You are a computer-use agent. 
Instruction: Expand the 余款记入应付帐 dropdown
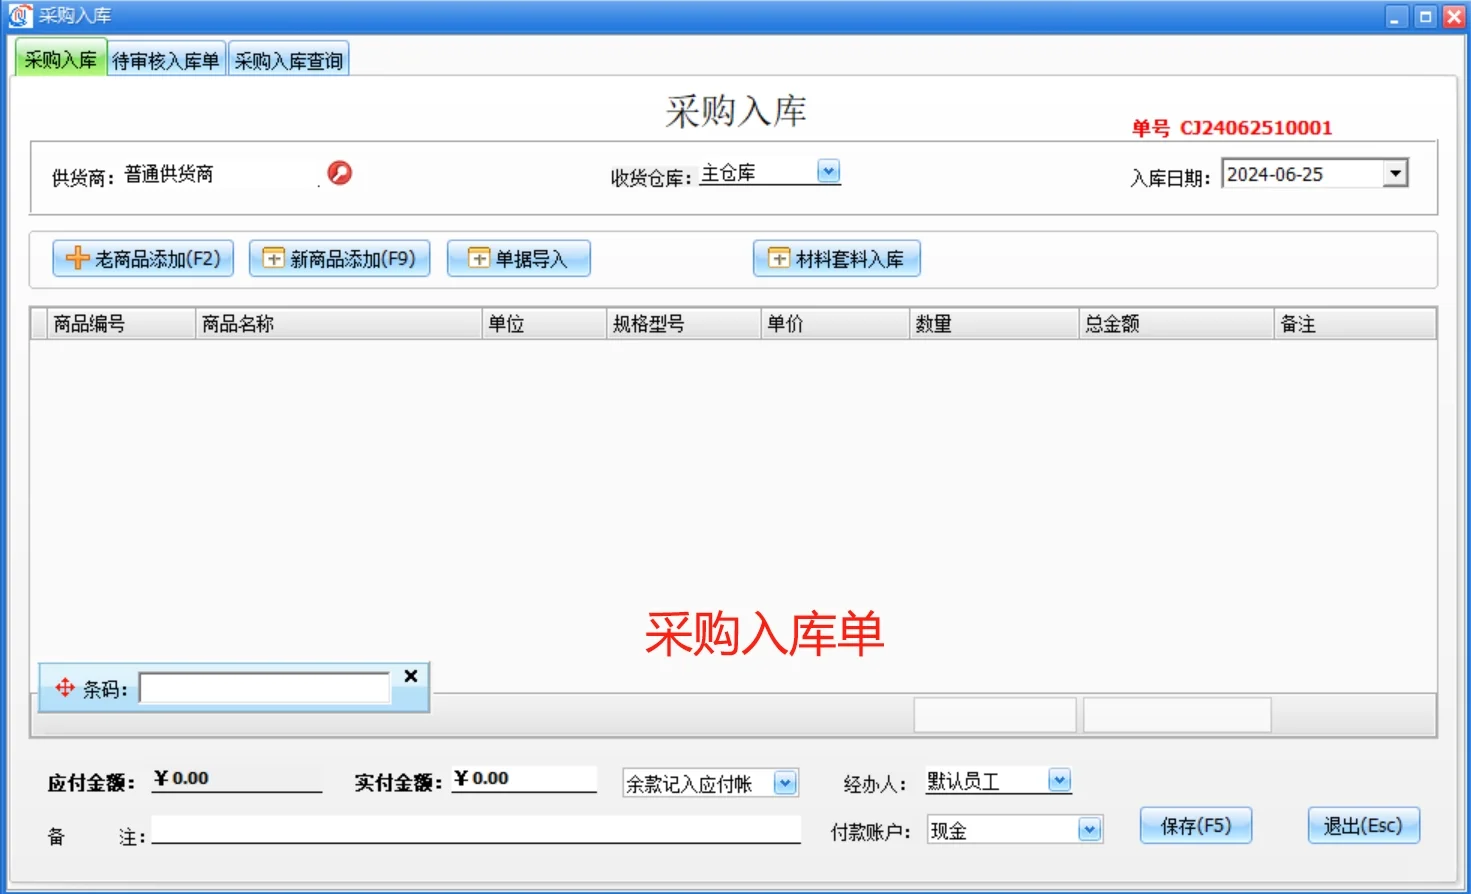tap(786, 783)
